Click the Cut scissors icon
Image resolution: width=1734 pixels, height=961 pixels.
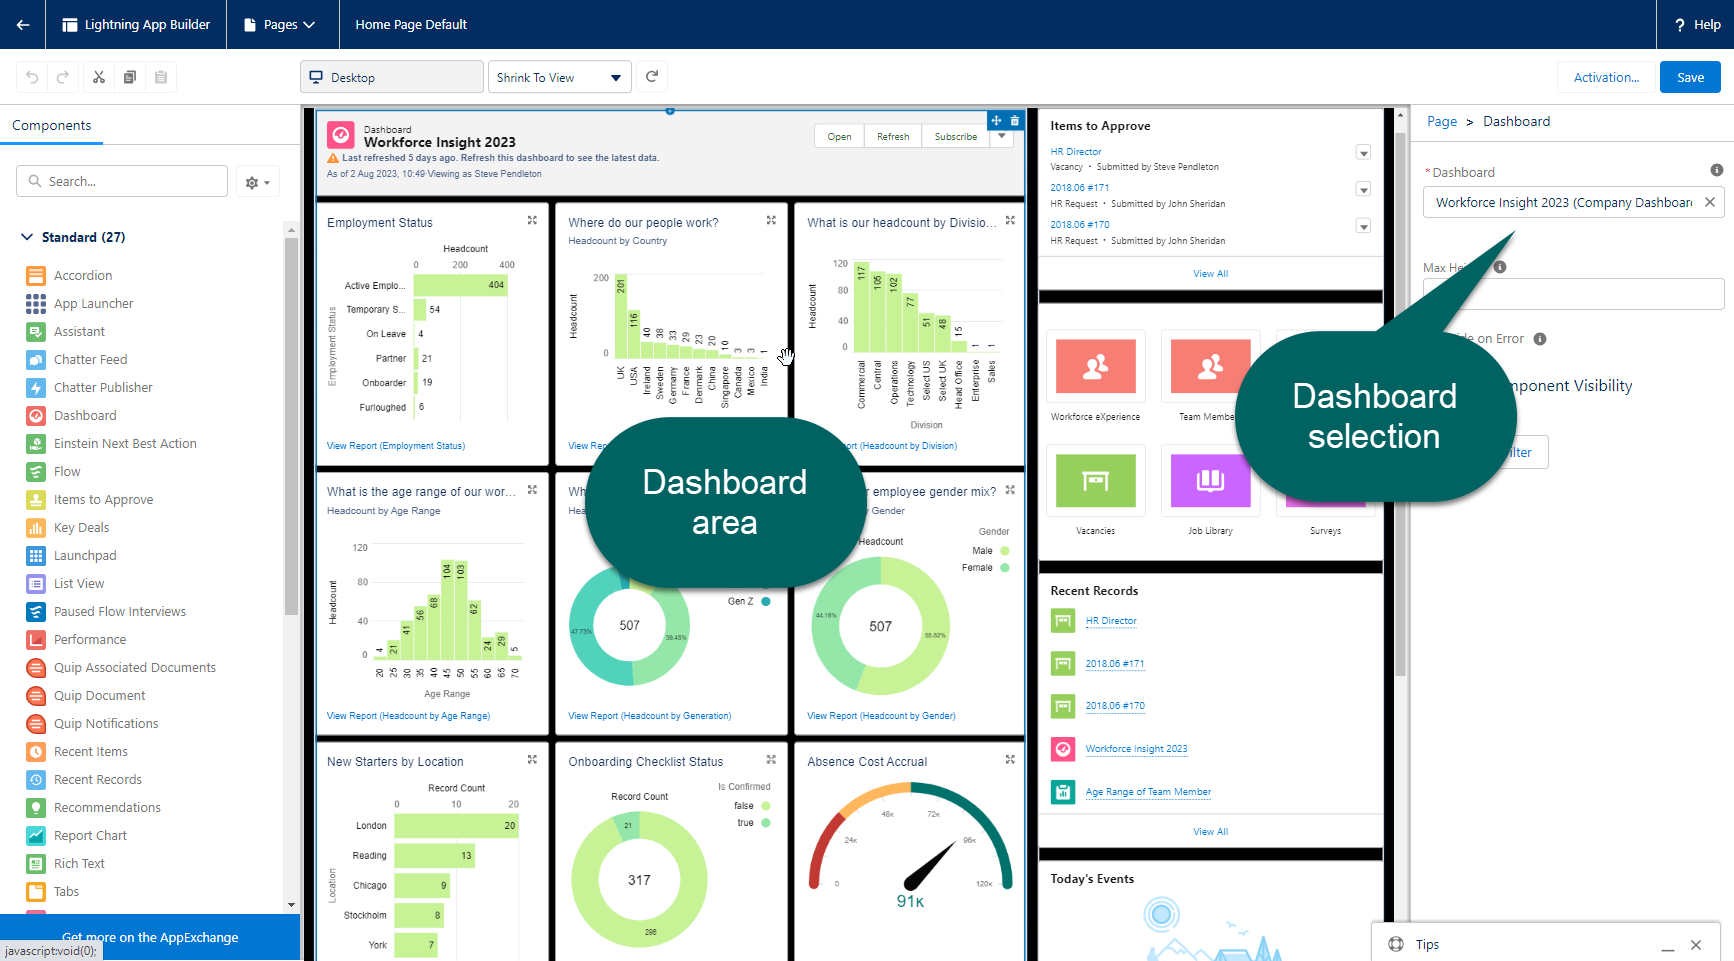tap(98, 77)
